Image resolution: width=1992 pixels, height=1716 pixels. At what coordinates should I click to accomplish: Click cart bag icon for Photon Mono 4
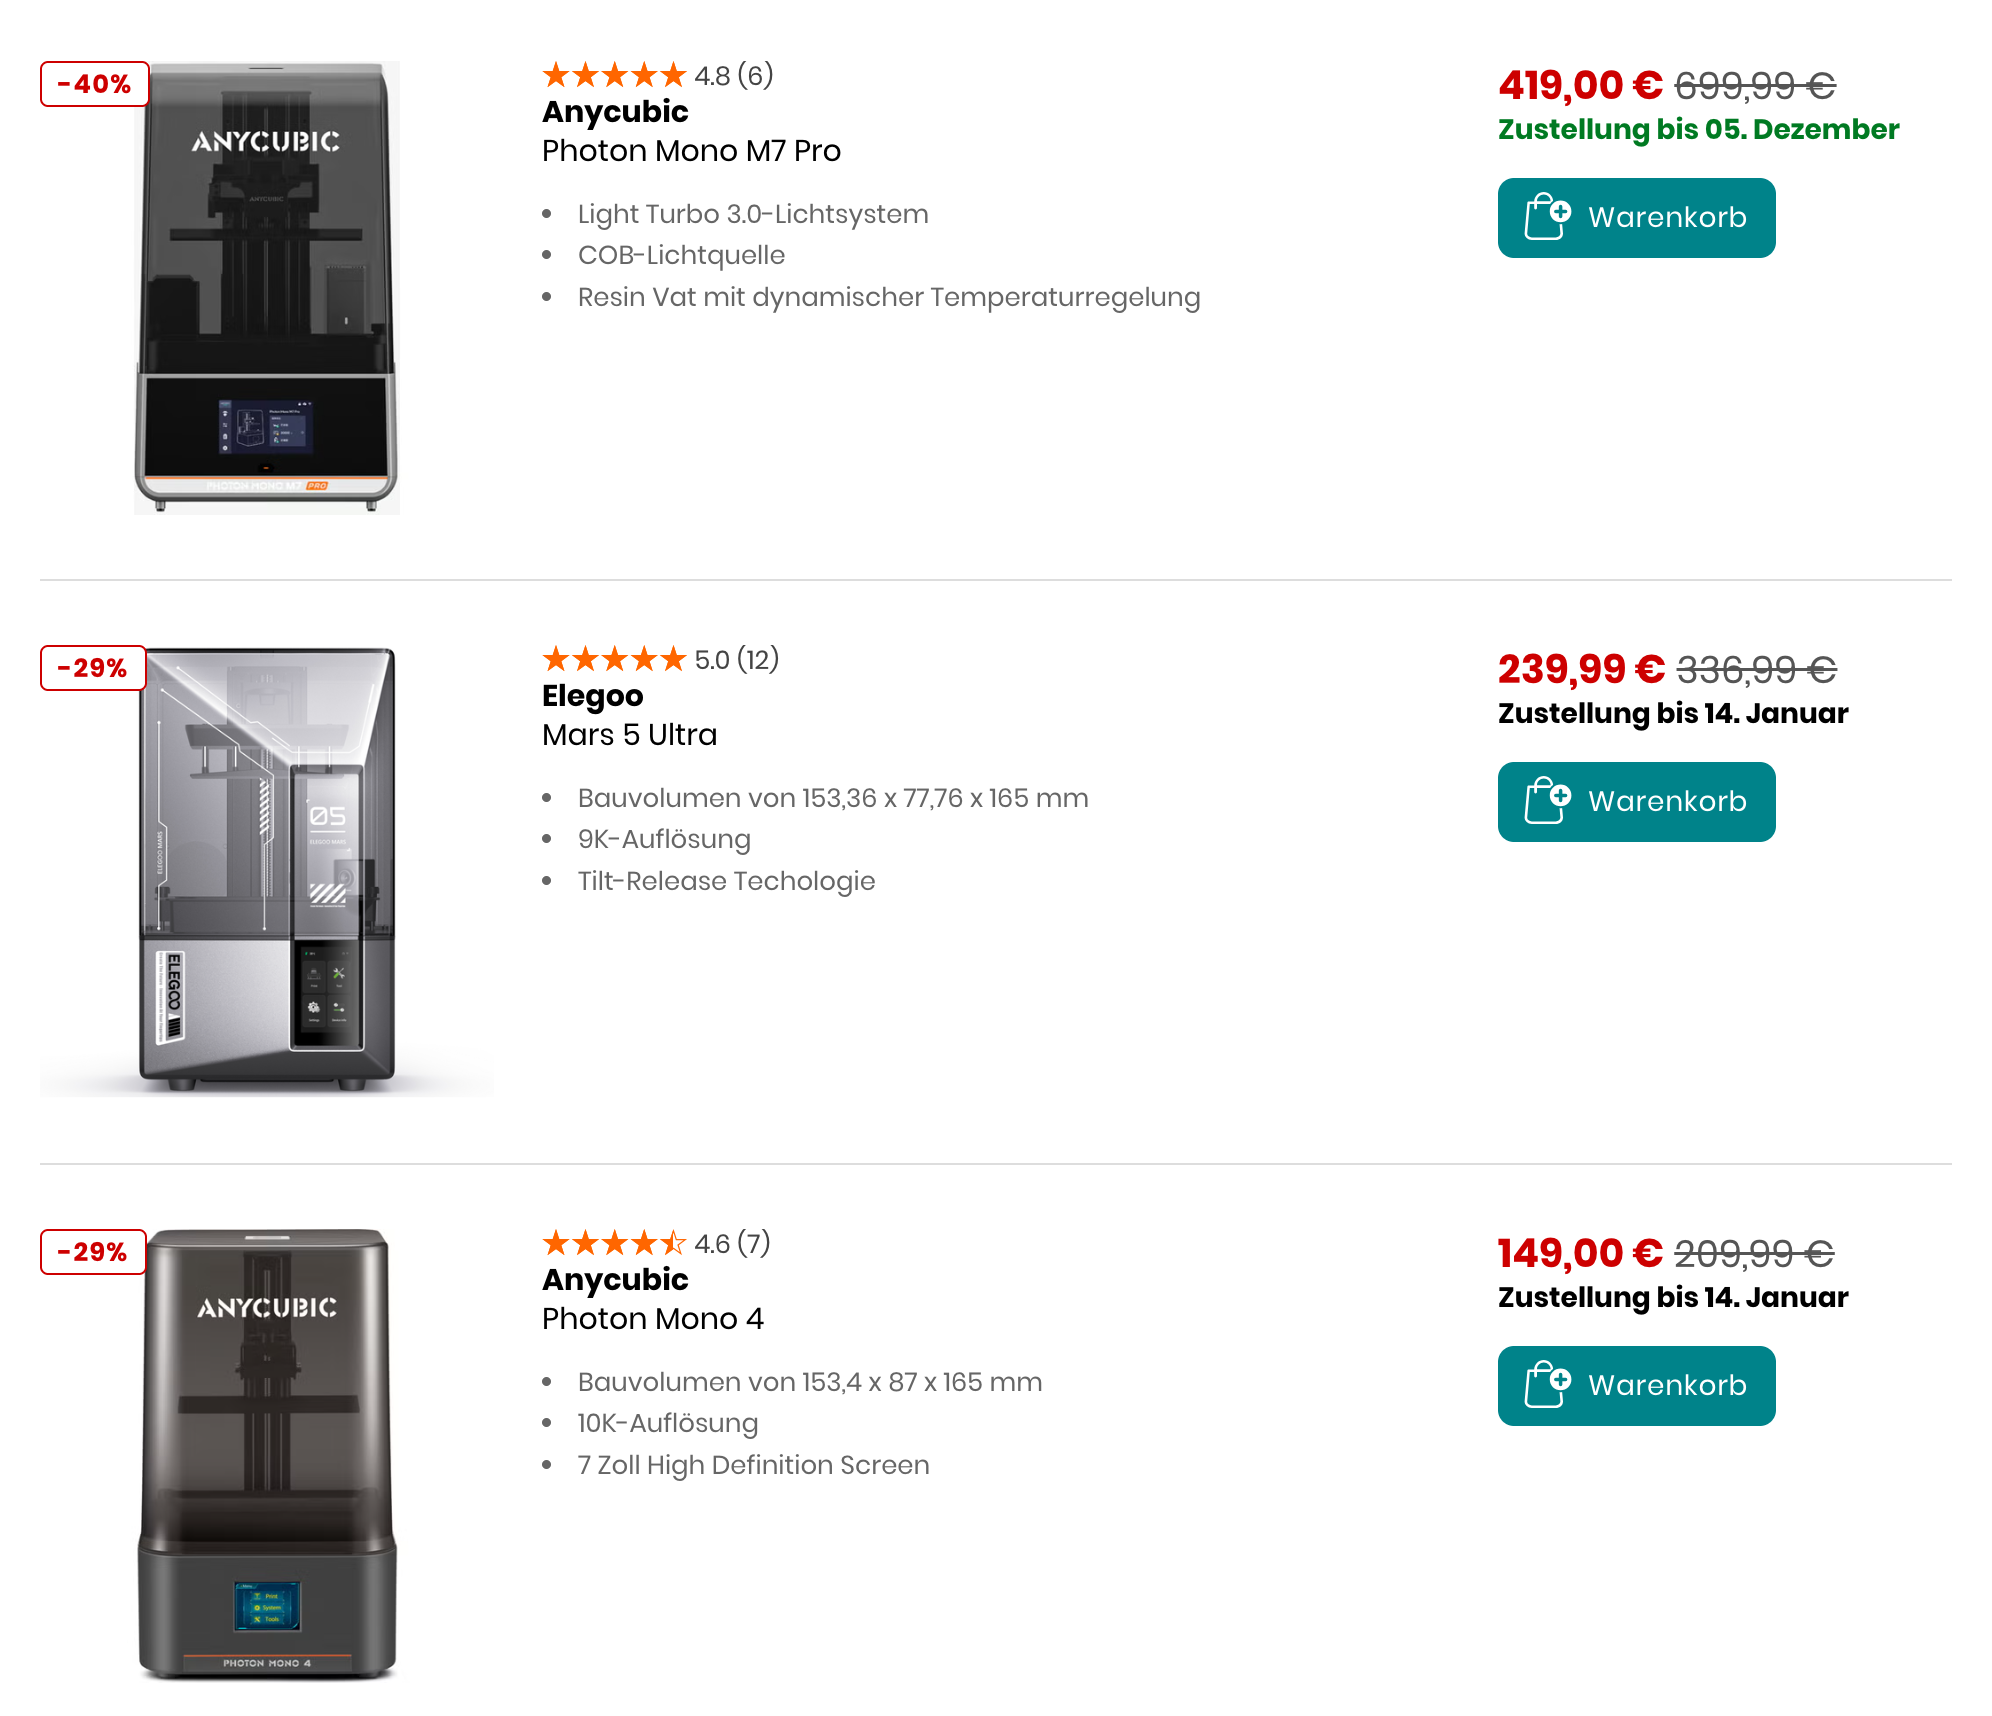tap(1546, 1385)
